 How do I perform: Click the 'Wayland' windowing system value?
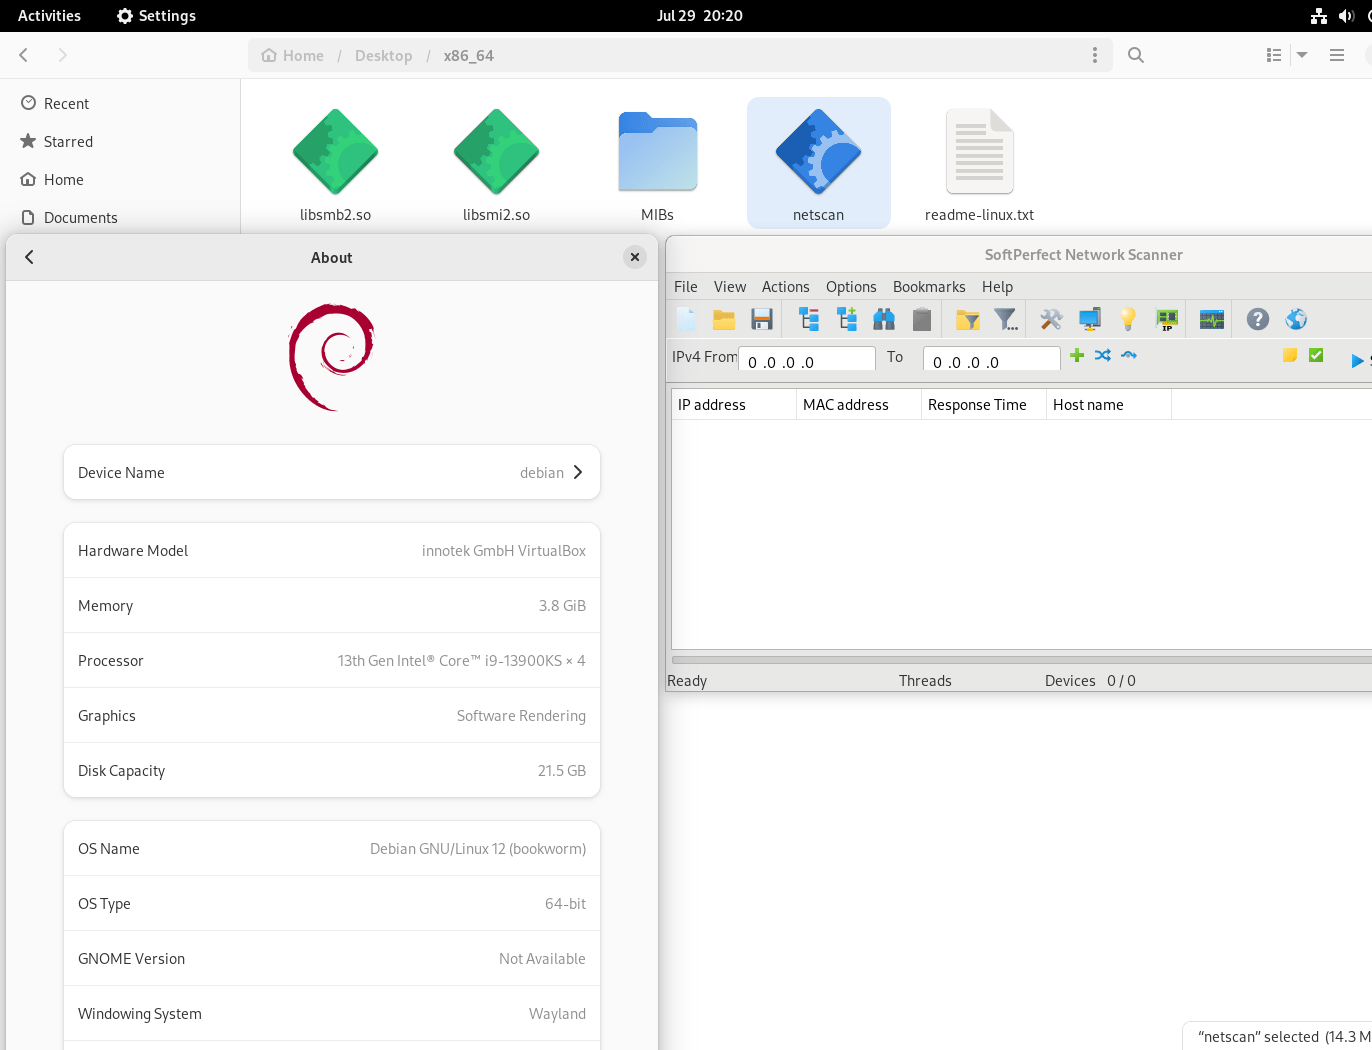pyautogui.click(x=557, y=1014)
